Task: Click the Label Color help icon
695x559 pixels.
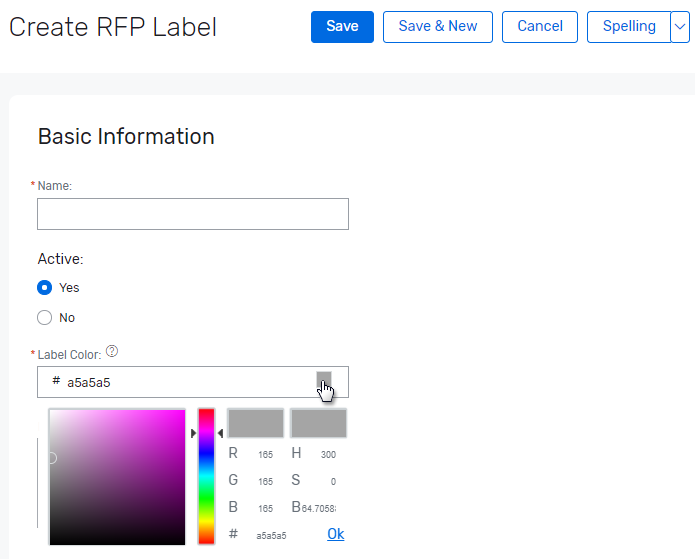Action: pos(112,352)
